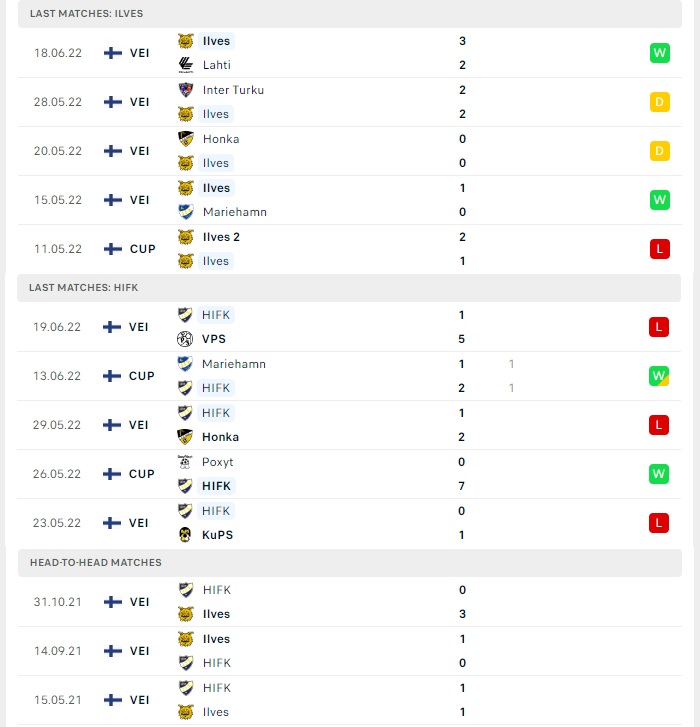Click the Poxyt club logo
700x727 pixels.
pyautogui.click(x=185, y=462)
